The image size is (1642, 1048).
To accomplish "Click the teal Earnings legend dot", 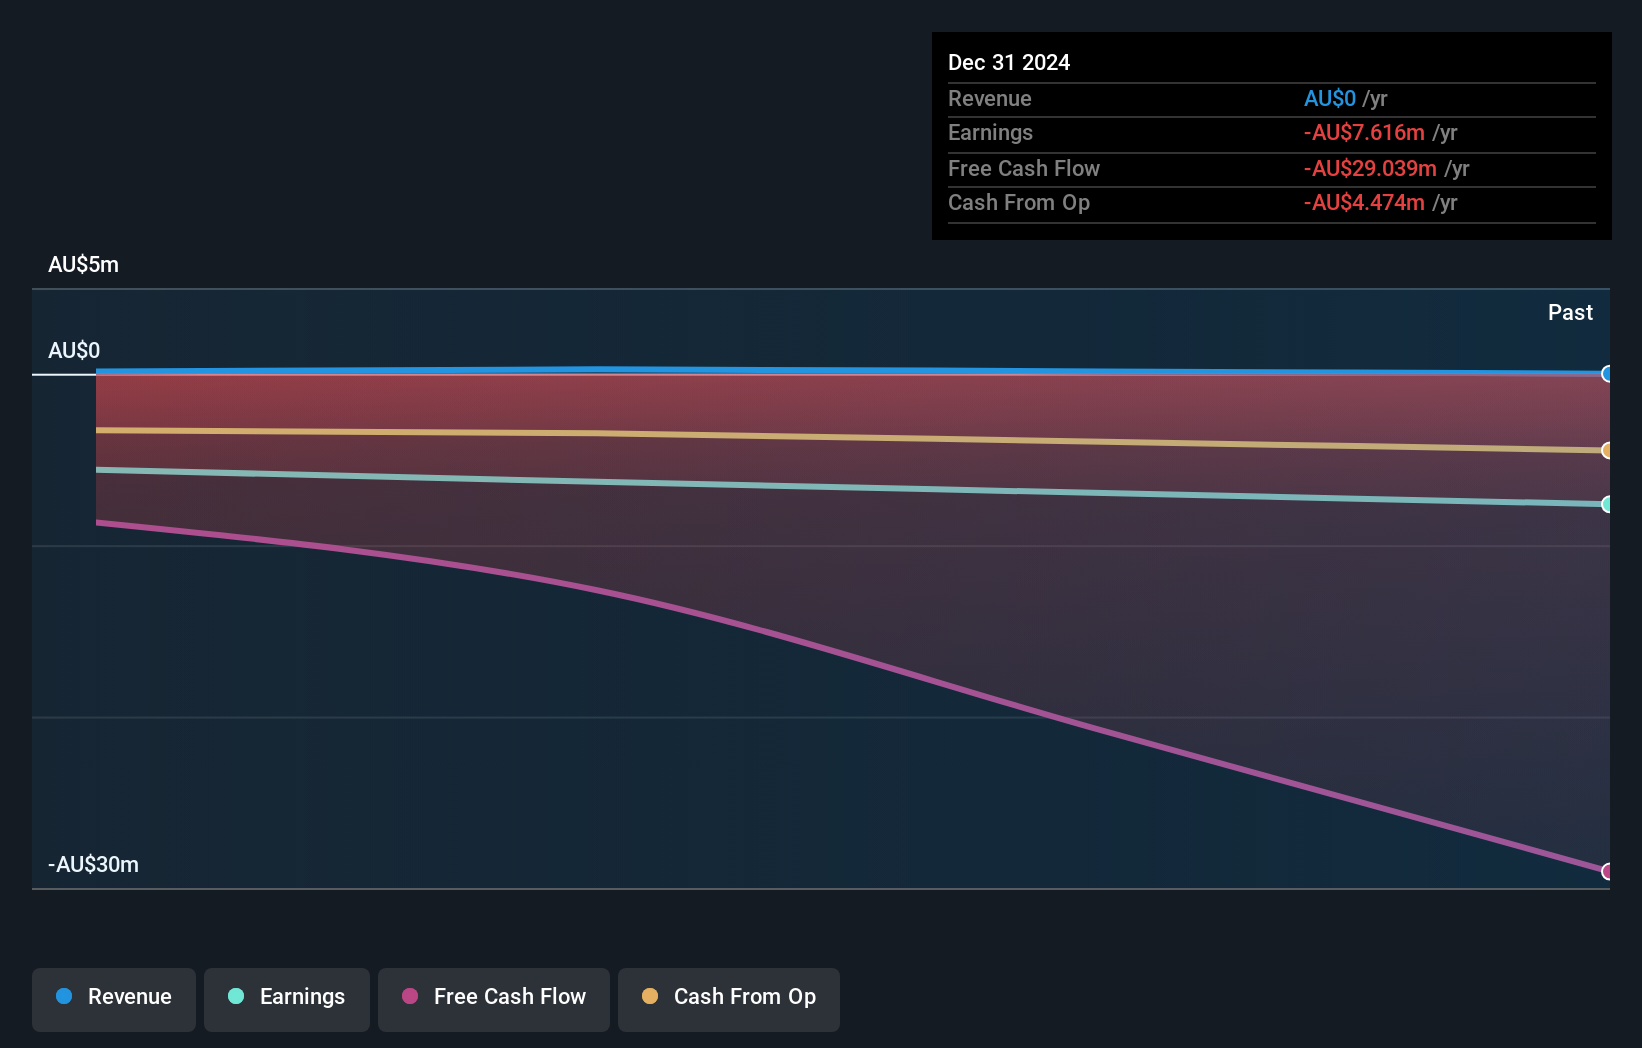I will (x=236, y=996).
